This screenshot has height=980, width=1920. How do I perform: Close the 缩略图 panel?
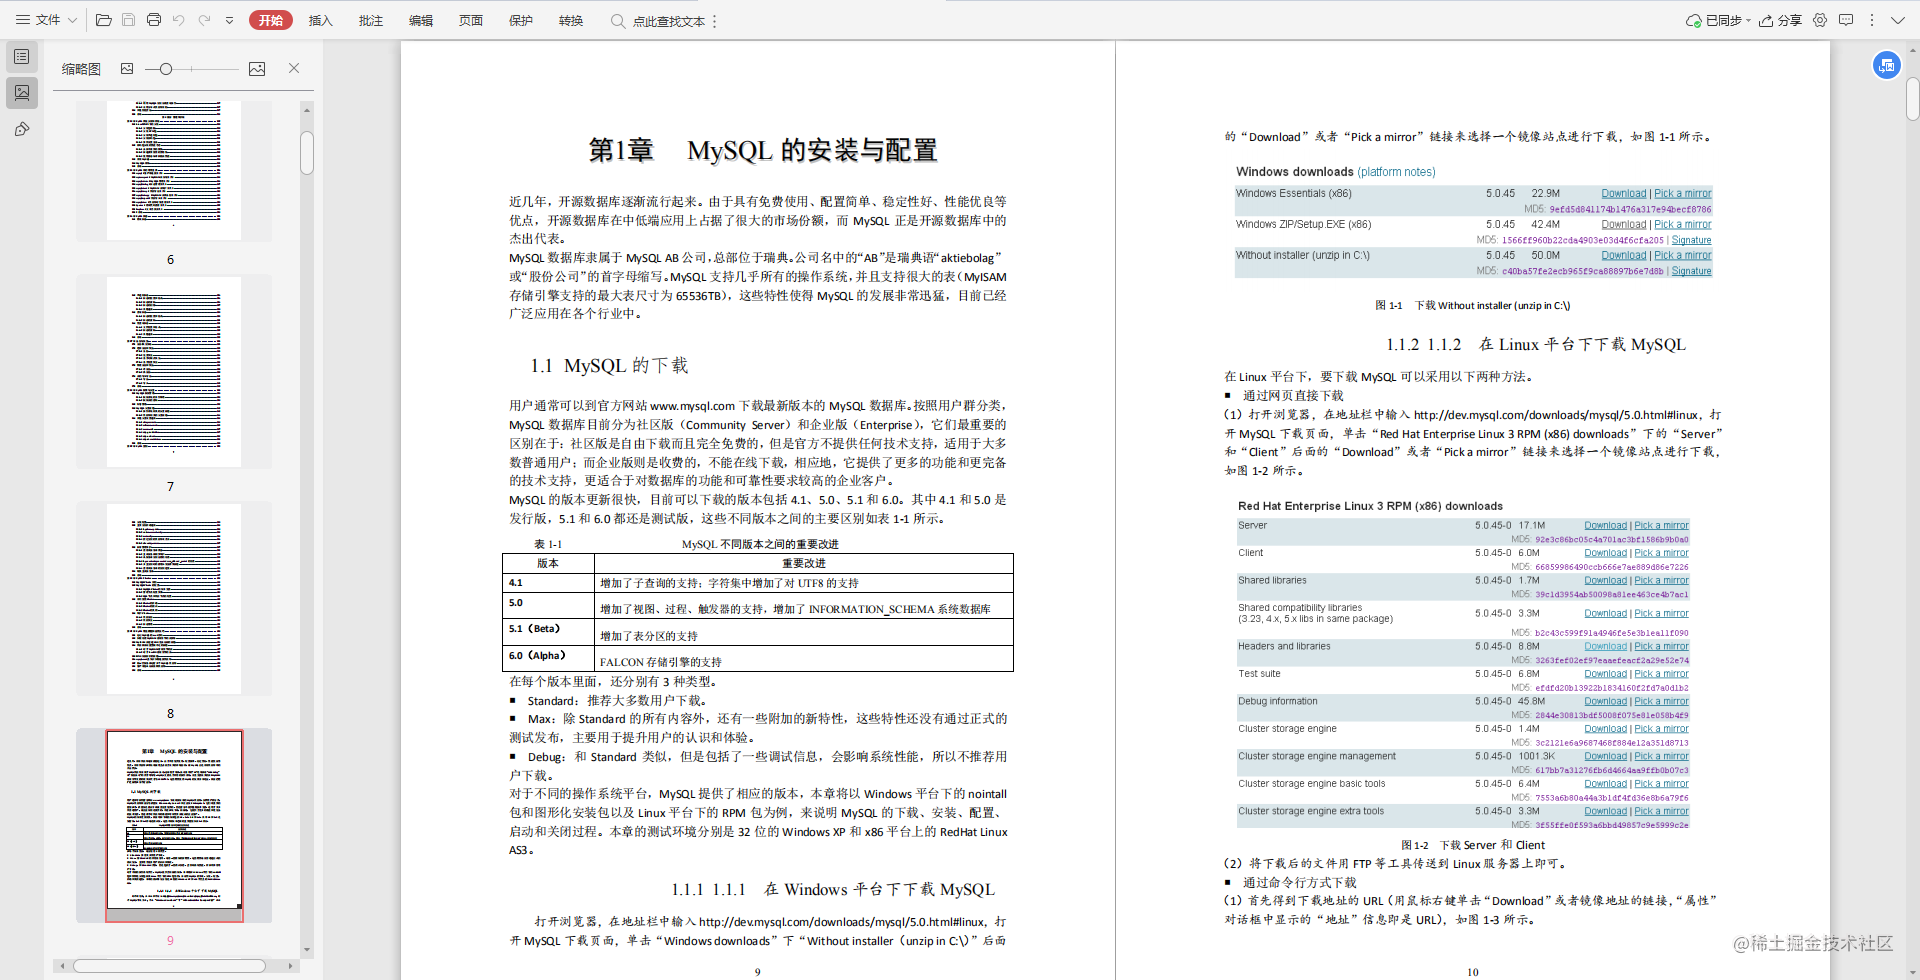pos(294,68)
